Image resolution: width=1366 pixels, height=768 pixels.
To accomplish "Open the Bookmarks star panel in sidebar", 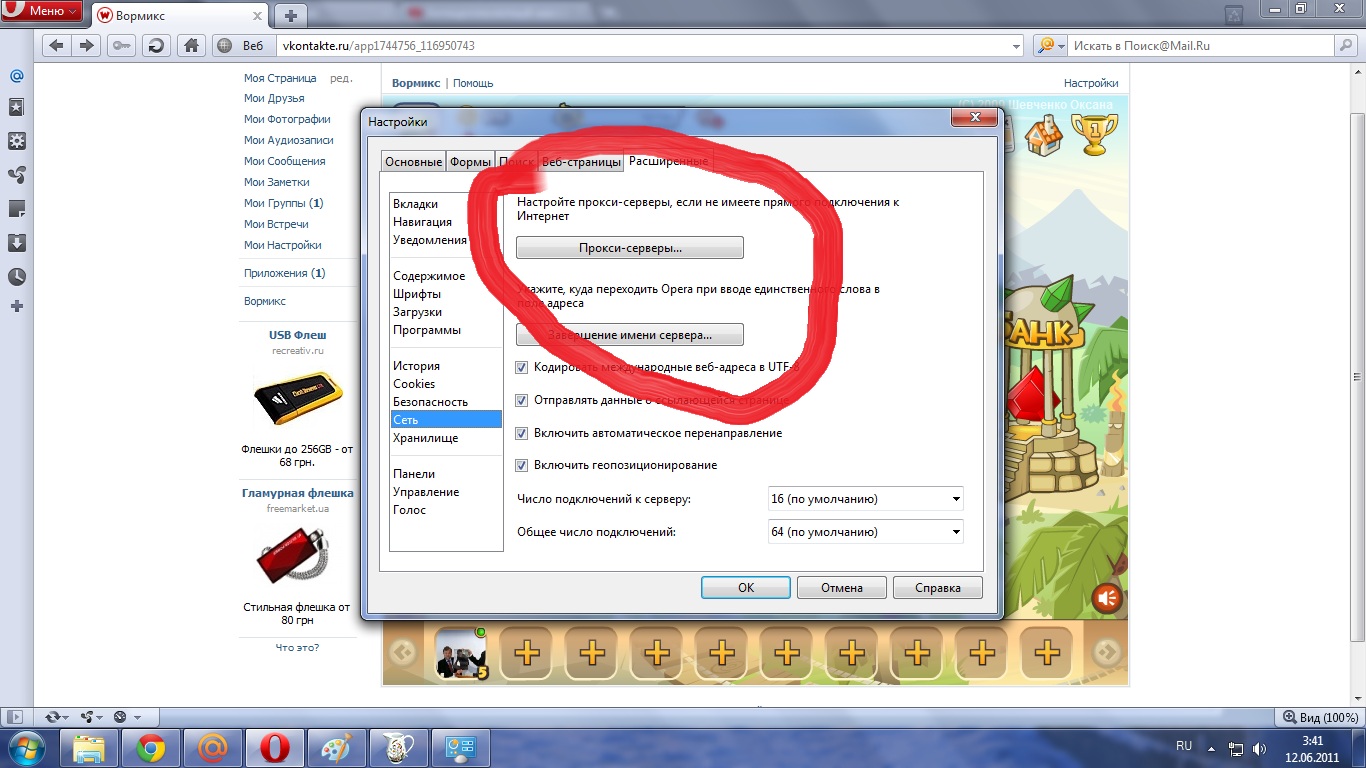I will pos(16,107).
